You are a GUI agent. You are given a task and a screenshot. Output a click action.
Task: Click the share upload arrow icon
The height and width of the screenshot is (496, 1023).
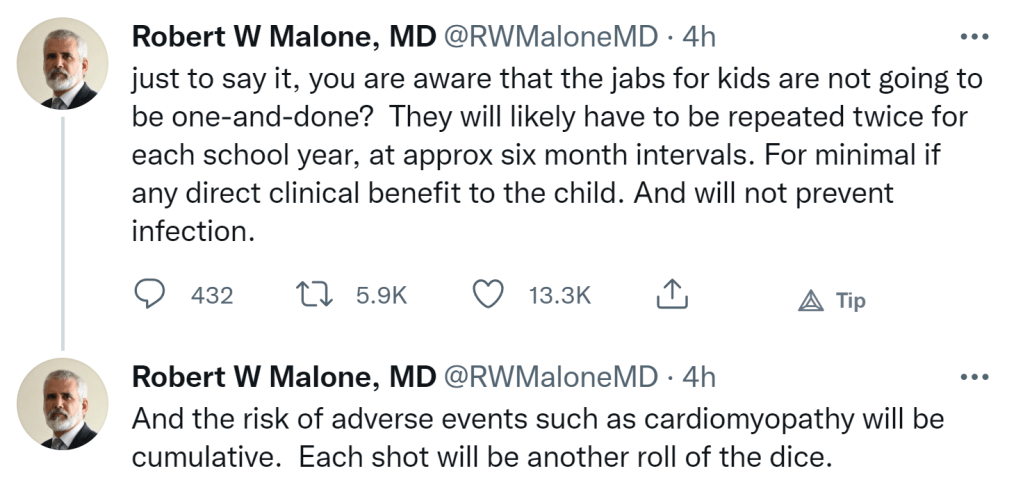[671, 294]
